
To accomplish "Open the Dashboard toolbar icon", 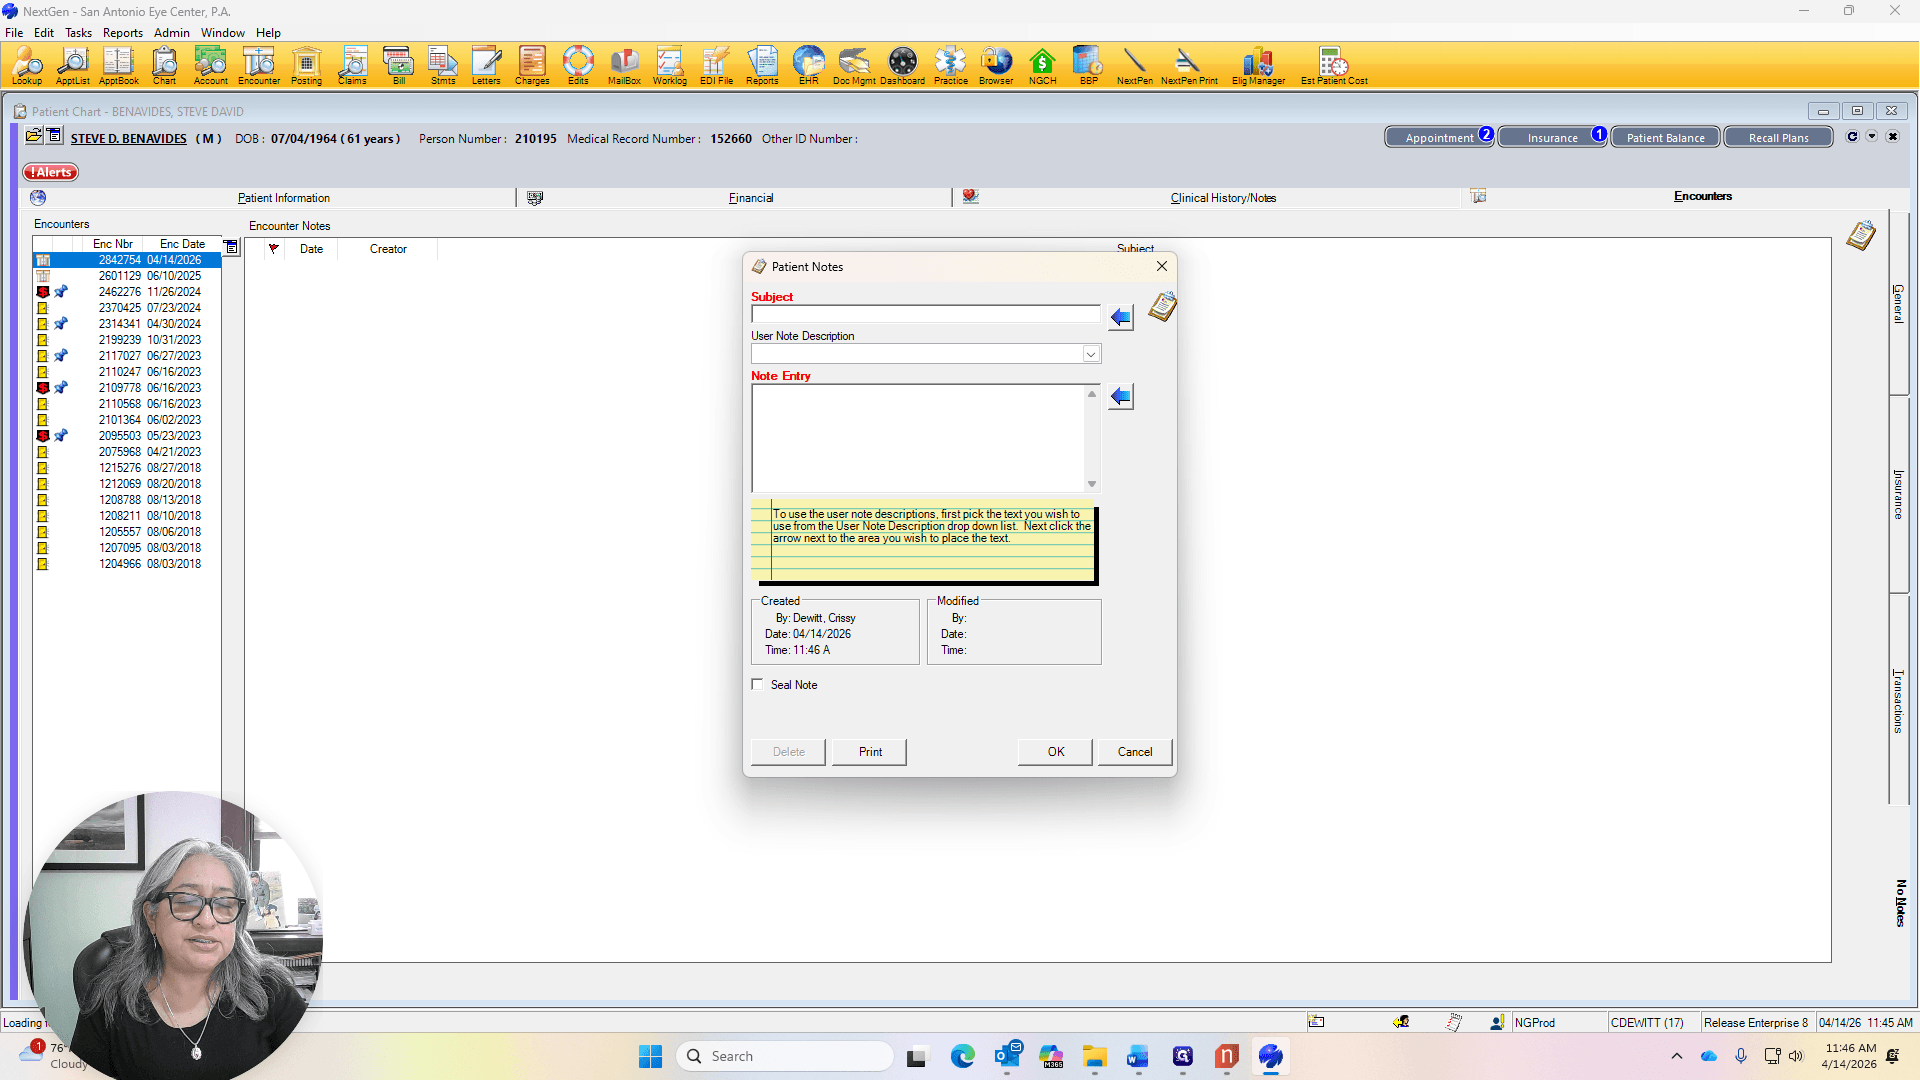I will 902,66.
